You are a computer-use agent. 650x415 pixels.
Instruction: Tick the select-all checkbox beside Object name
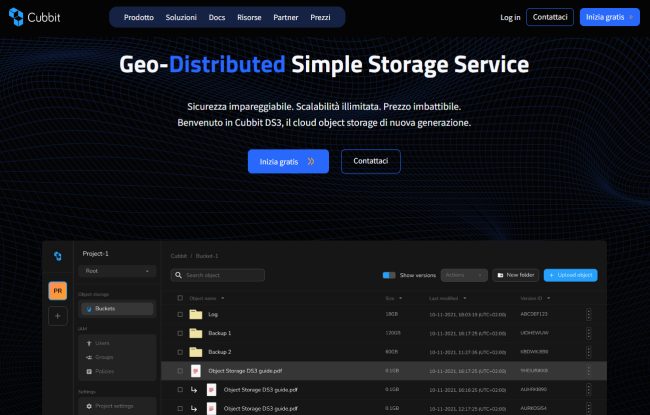(180, 298)
